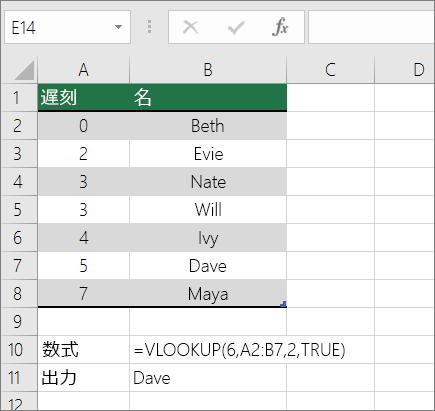Click the cell containing 'Nate'
The width and height of the screenshot is (435, 411).
click(x=208, y=182)
